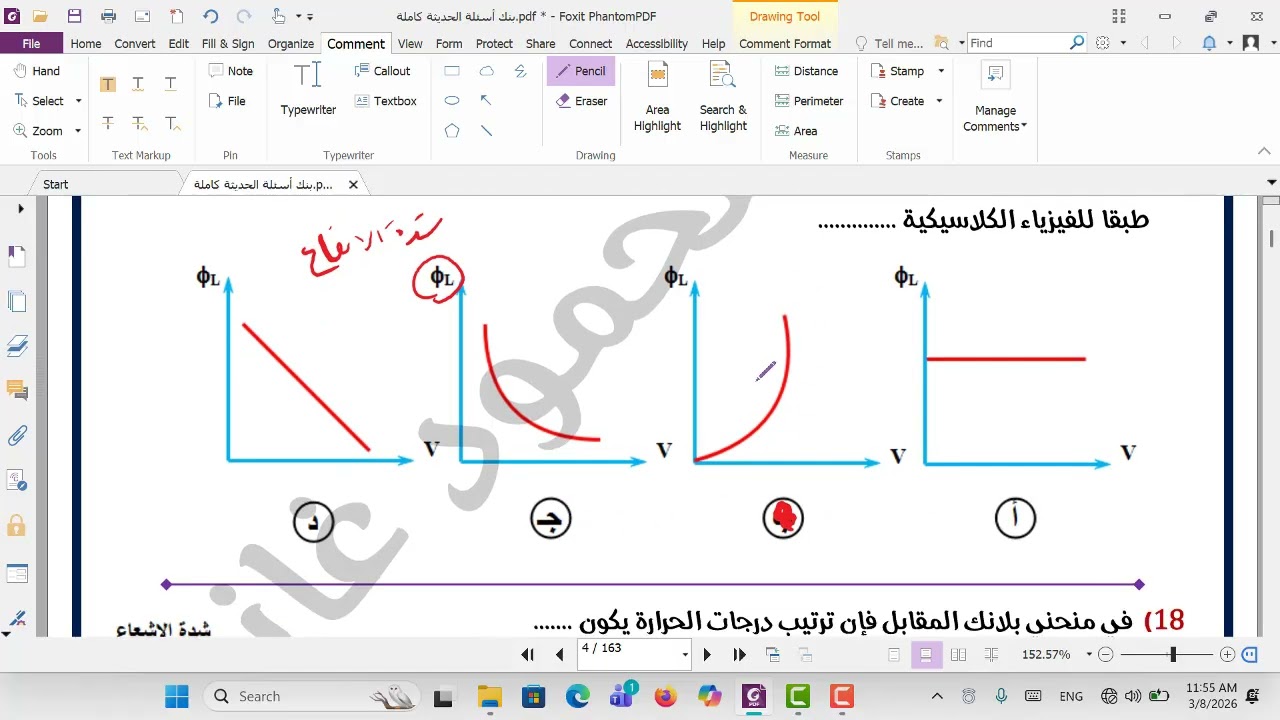Open the Comment Format tab
The width and height of the screenshot is (1280, 720).
[x=785, y=43]
